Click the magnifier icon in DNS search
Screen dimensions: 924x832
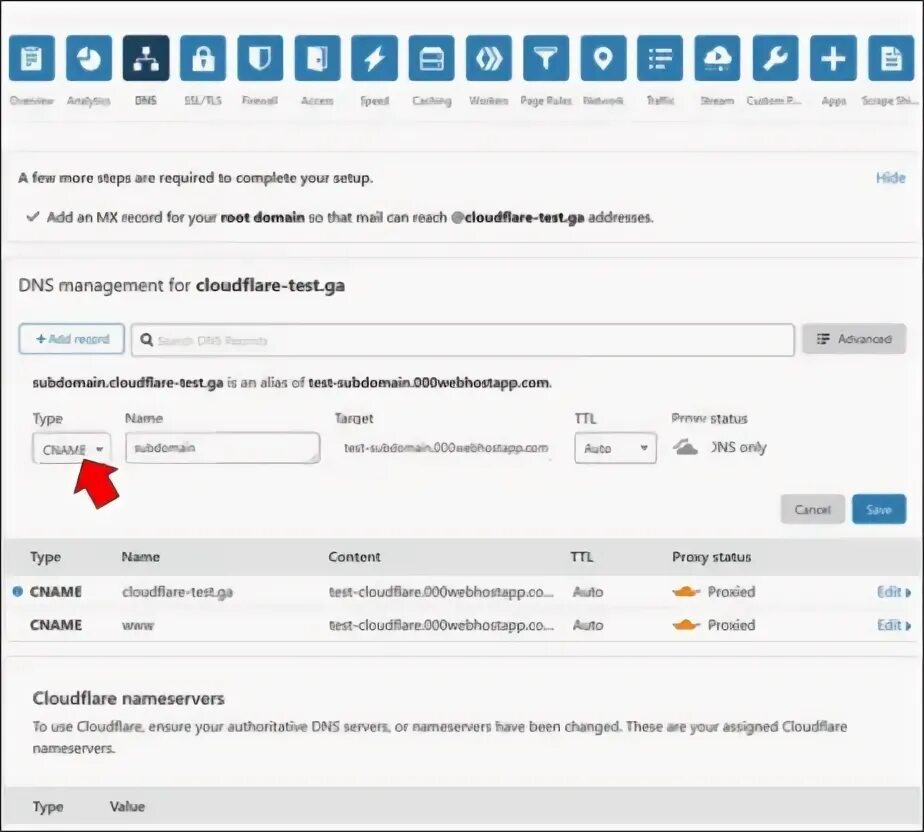point(147,340)
